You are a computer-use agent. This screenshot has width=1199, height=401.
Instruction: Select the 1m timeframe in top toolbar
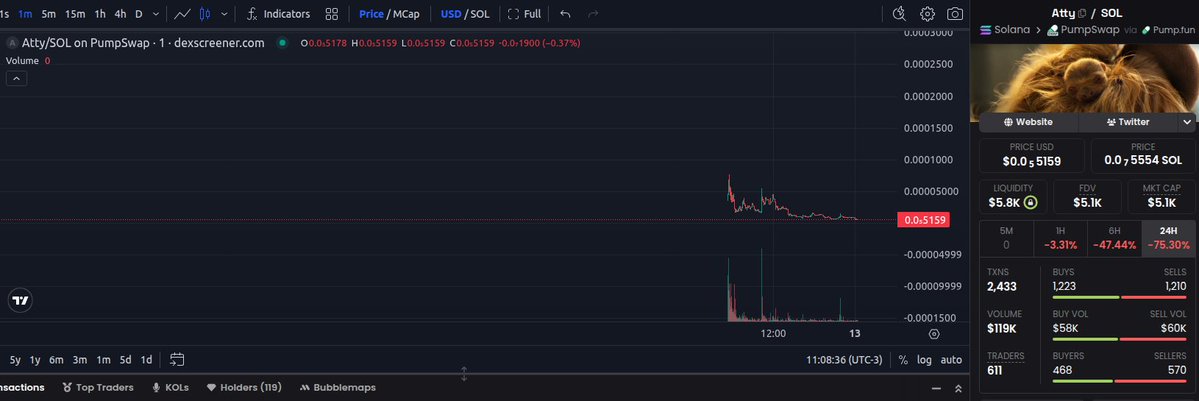25,14
